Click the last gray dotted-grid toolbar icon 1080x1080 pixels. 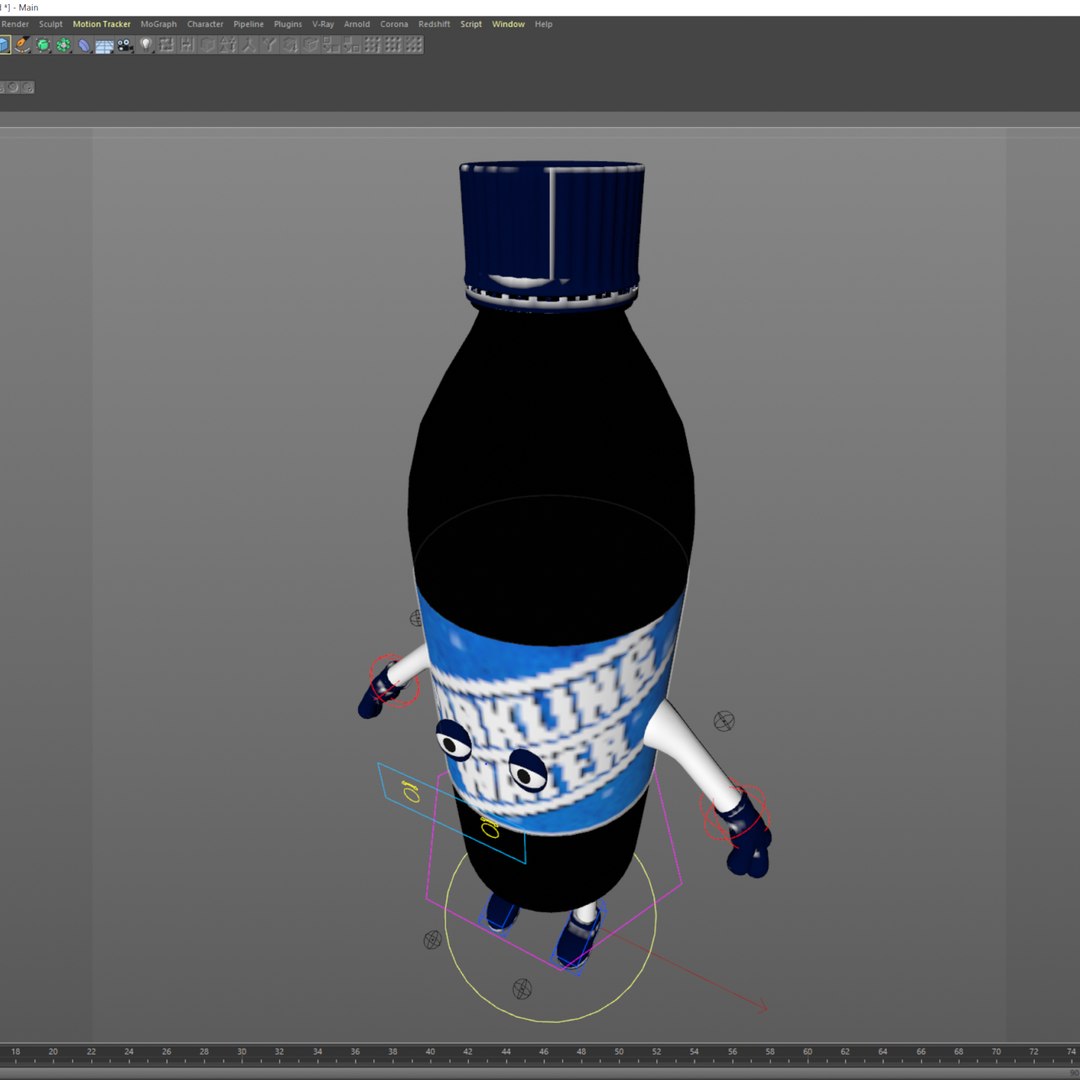click(x=413, y=45)
